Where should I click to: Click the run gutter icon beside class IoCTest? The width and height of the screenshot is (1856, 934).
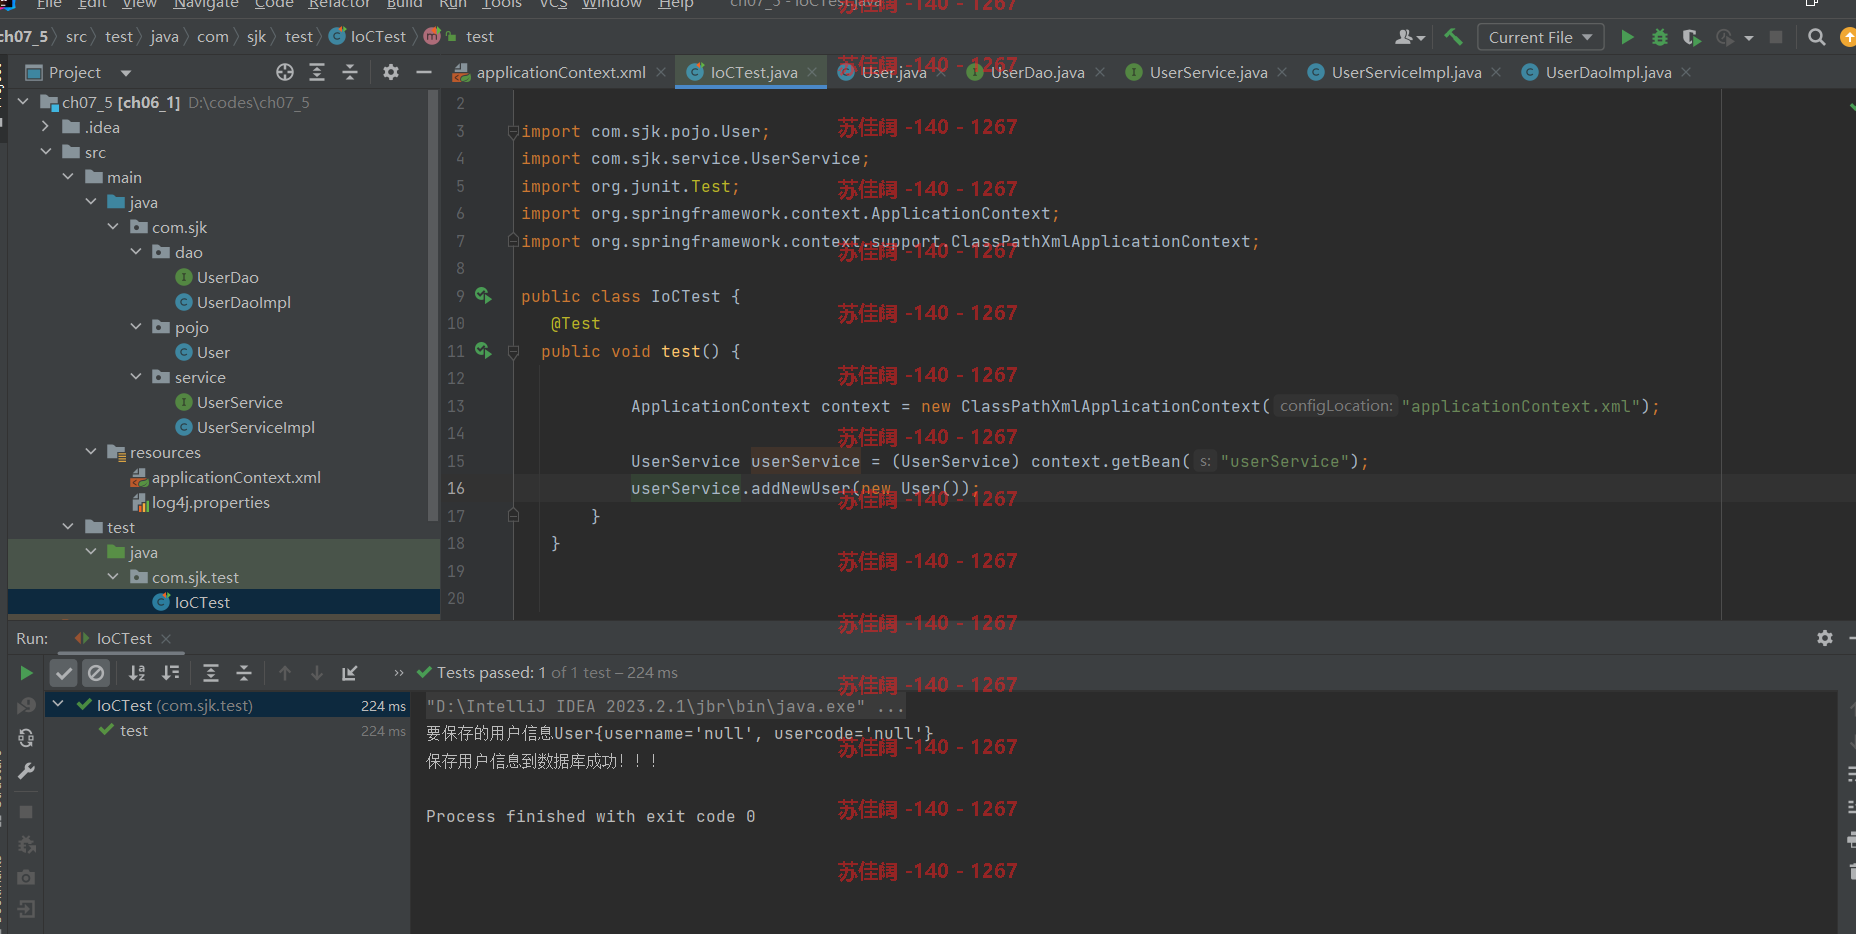(483, 295)
